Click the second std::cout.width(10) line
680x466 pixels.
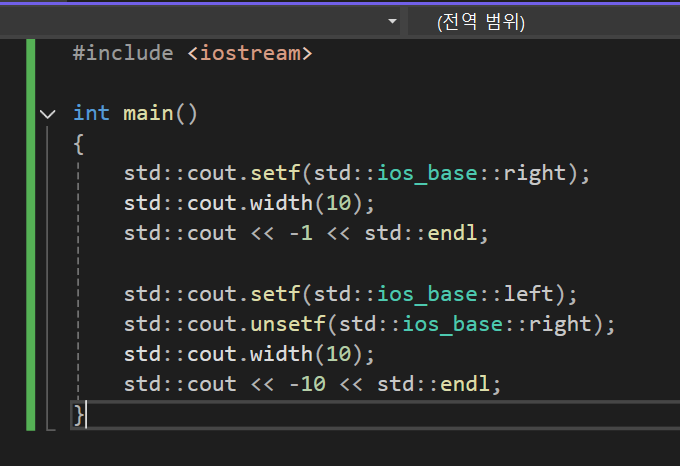tap(249, 354)
